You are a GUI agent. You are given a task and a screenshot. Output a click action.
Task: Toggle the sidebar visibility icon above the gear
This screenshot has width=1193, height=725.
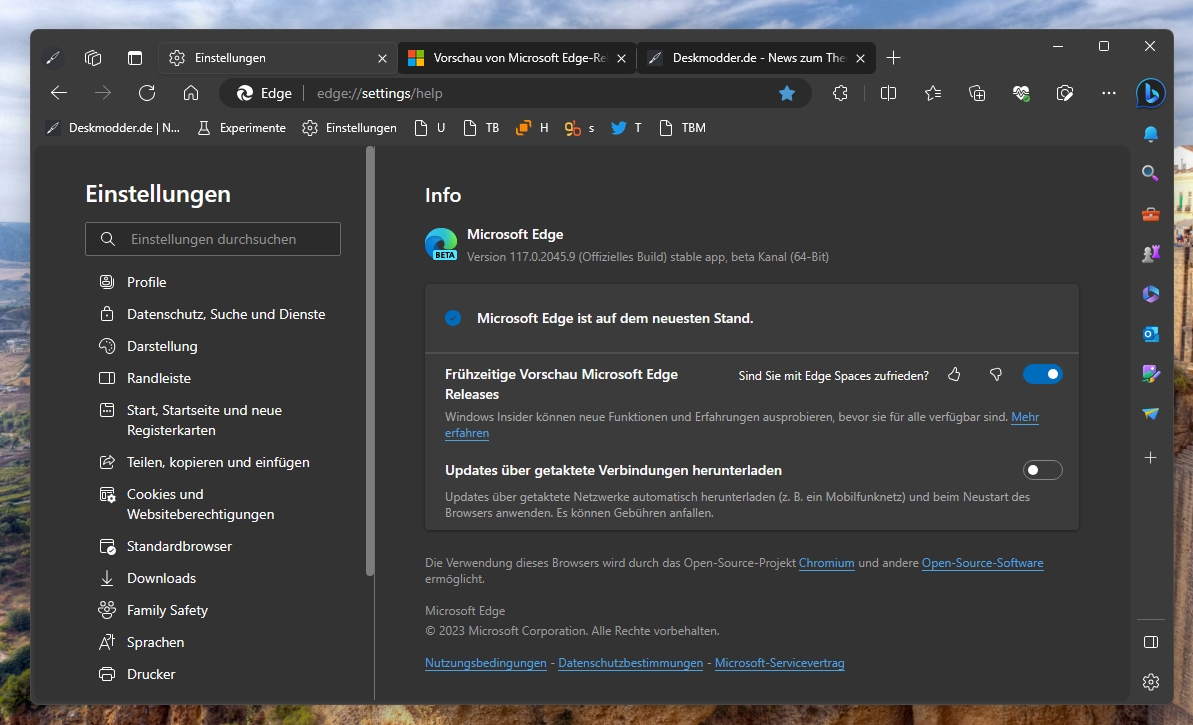pyautogui.click(x=1150, y=642)
